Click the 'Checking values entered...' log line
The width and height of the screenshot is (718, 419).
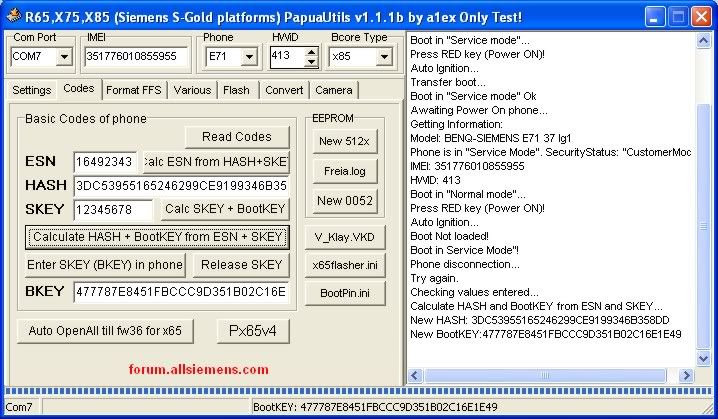pyautogui.click(x=474, y=292)
